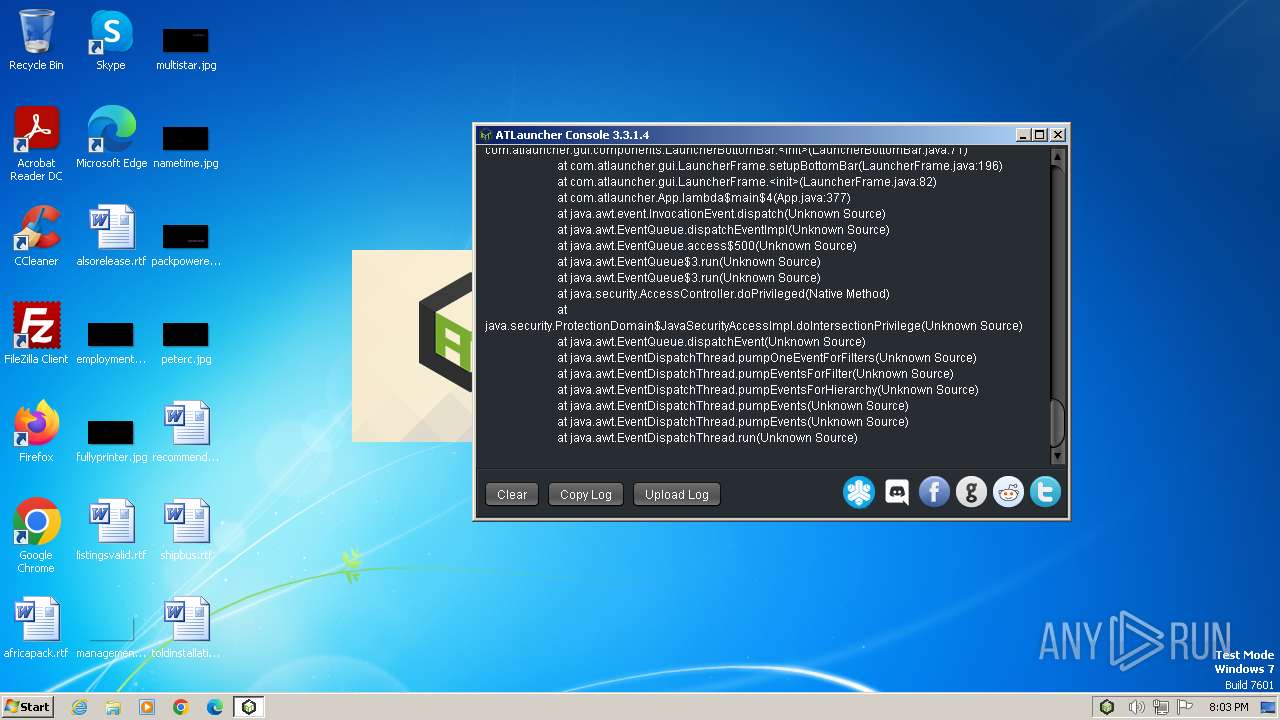Select listingsvalid.rtf desktop document
1280x720 pixels.
tap(111, 530)
